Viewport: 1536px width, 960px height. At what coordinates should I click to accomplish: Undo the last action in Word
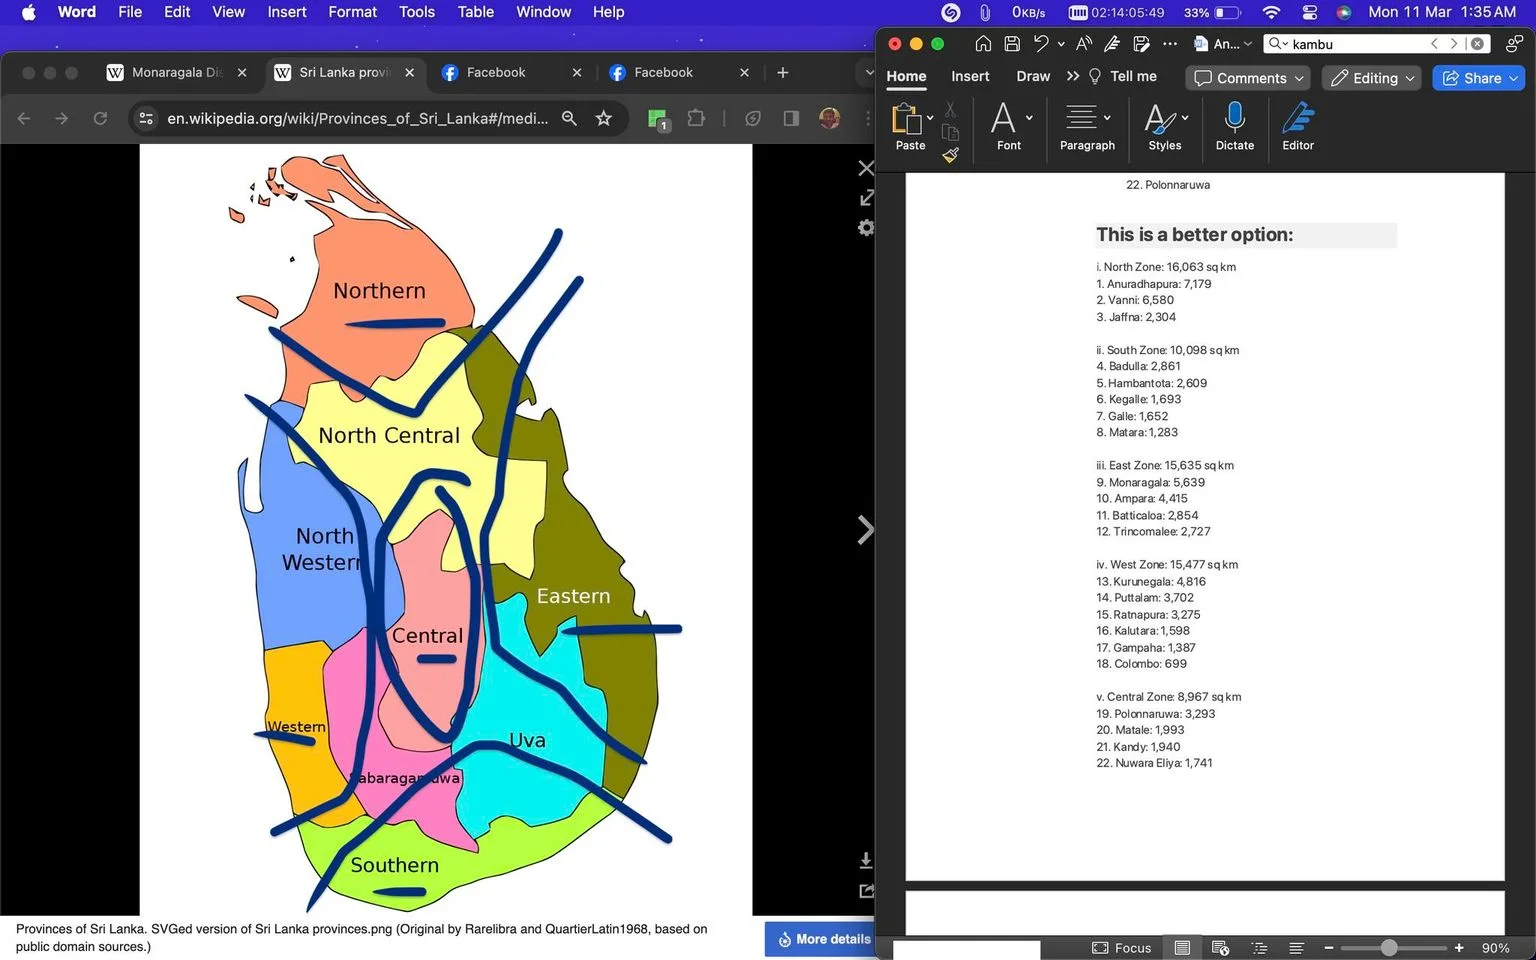(x=1041, y=44)
